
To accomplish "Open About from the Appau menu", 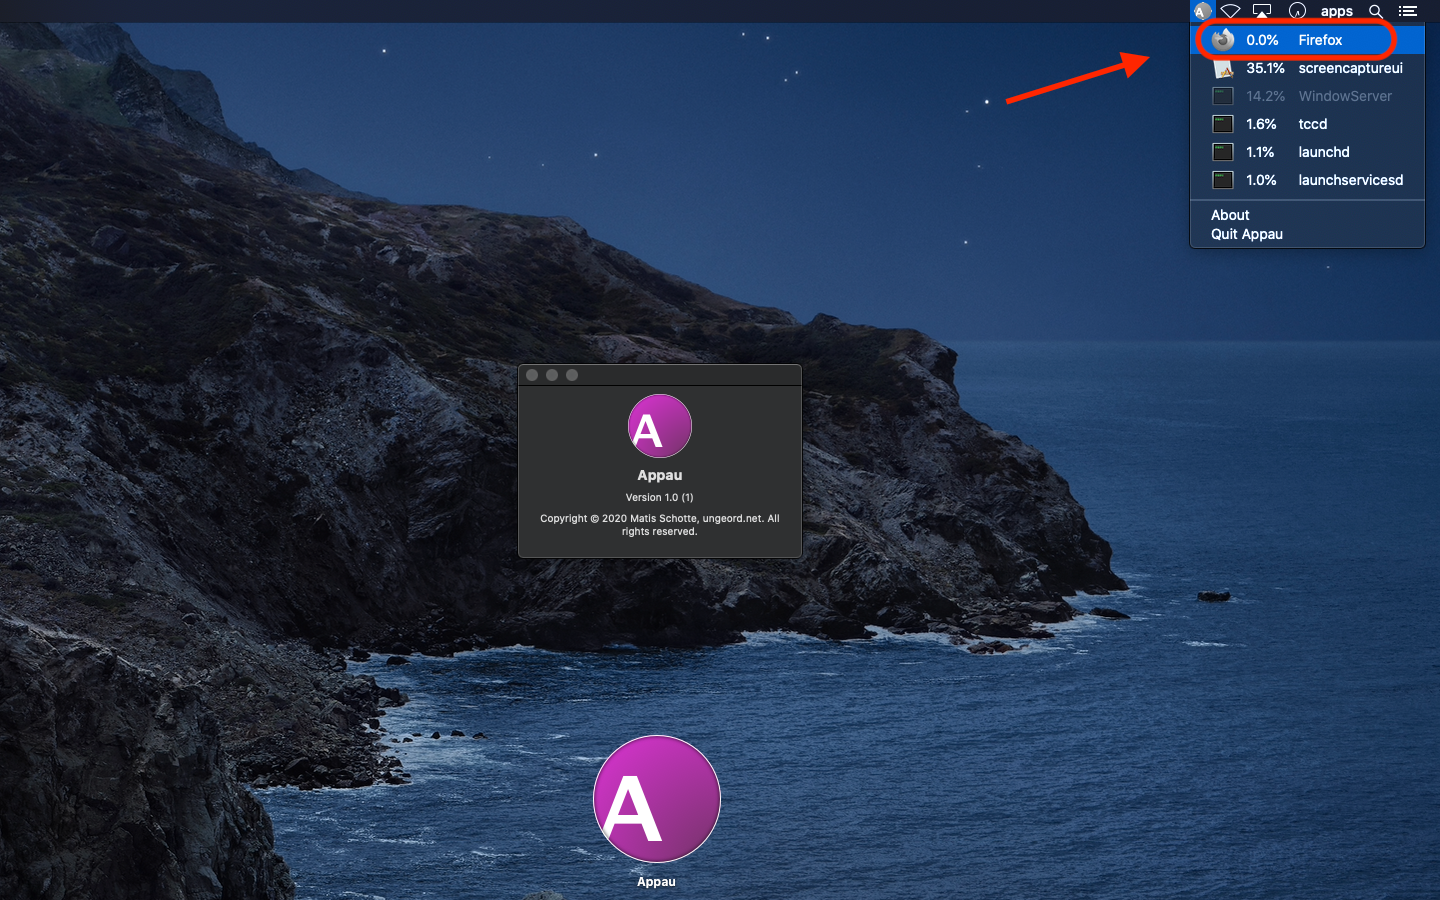I will [1230, 215].
